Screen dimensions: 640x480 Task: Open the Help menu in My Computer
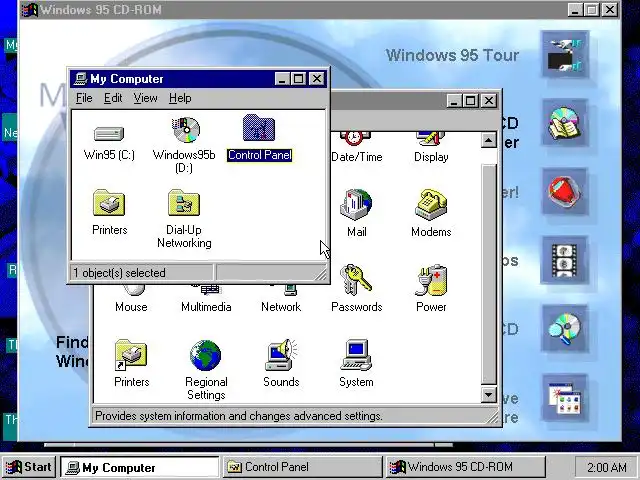[x=180, y=98]
